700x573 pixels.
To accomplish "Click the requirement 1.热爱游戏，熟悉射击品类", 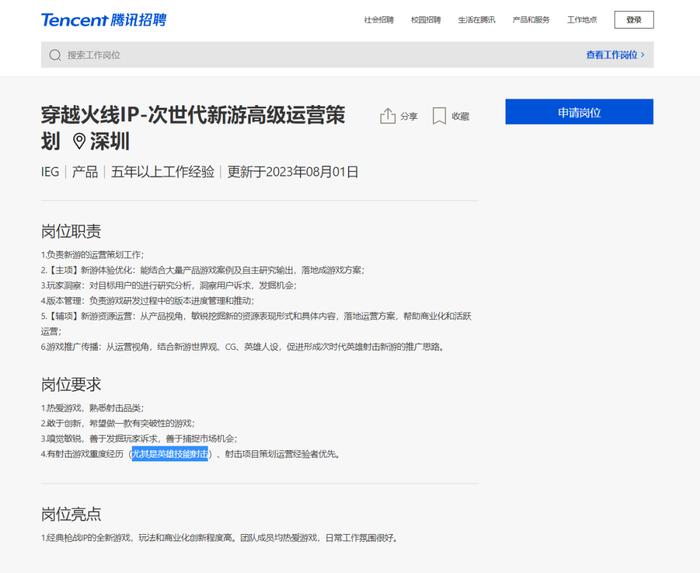I will [92, 408].
